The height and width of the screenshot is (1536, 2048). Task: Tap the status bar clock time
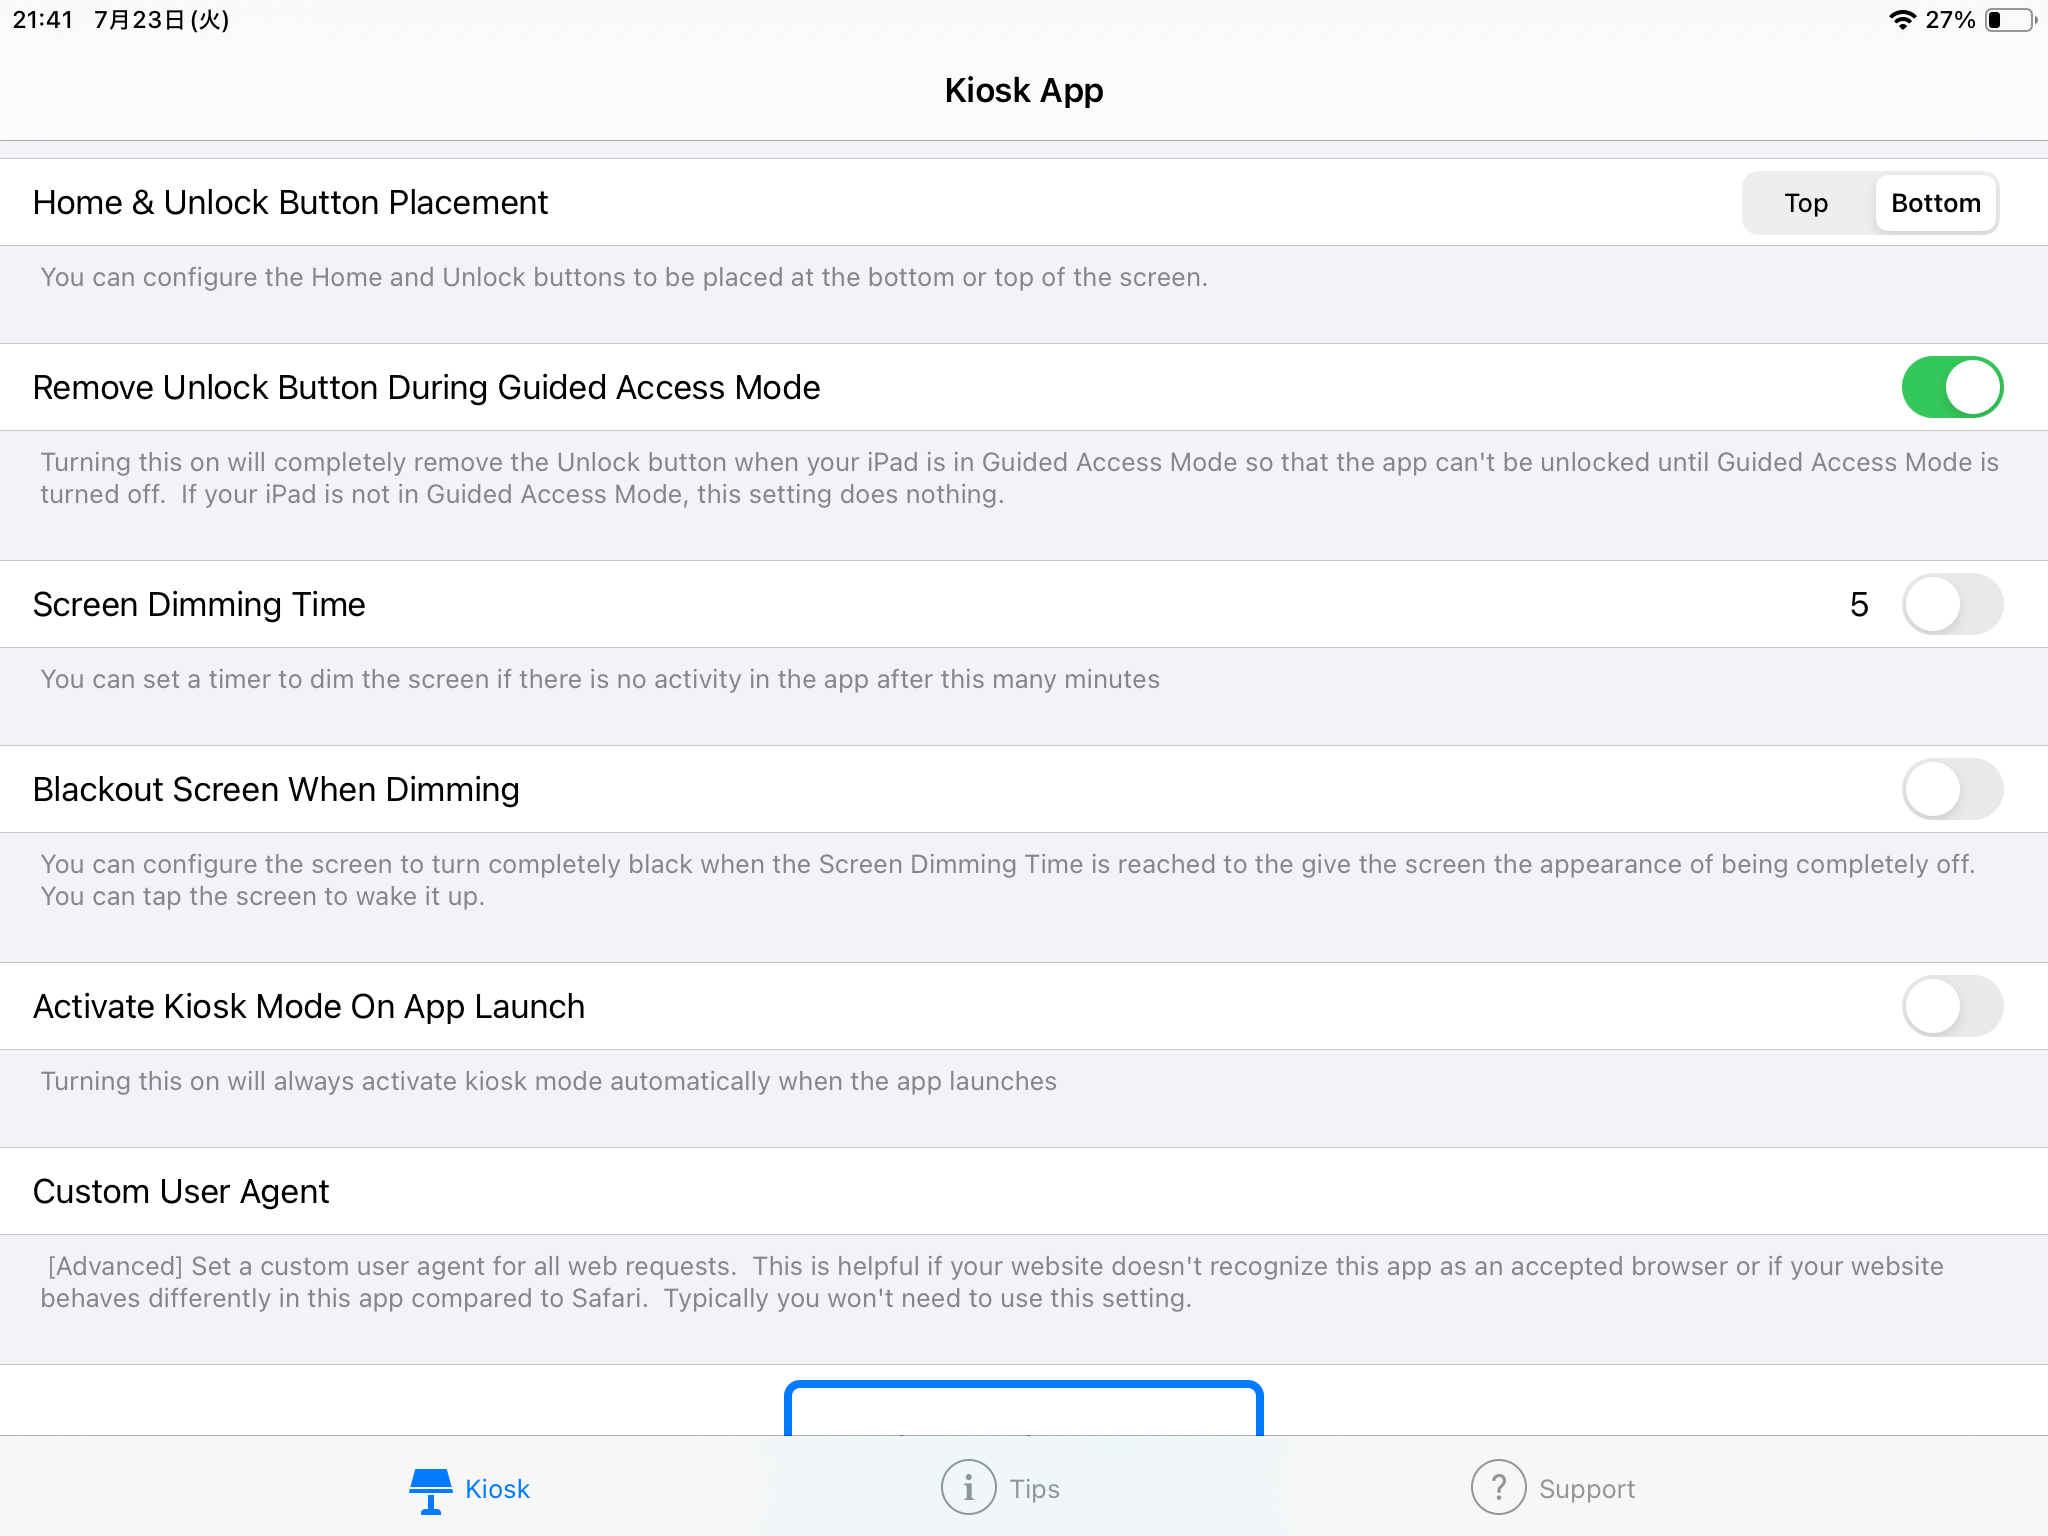[x=42, y=20]
